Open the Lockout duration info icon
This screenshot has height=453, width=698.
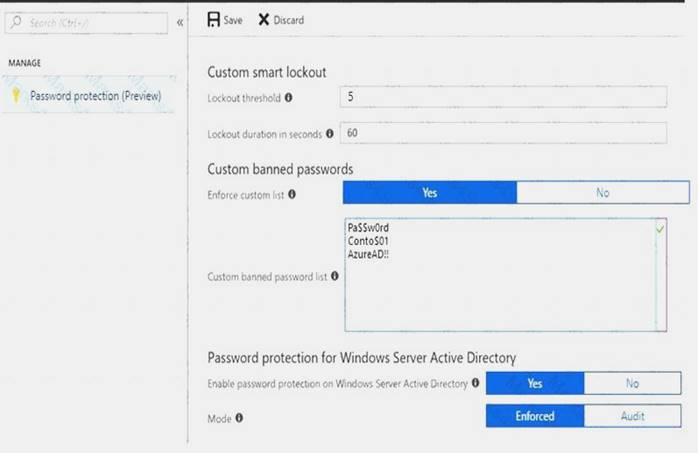pyautogui.click(x=329, y=133)
